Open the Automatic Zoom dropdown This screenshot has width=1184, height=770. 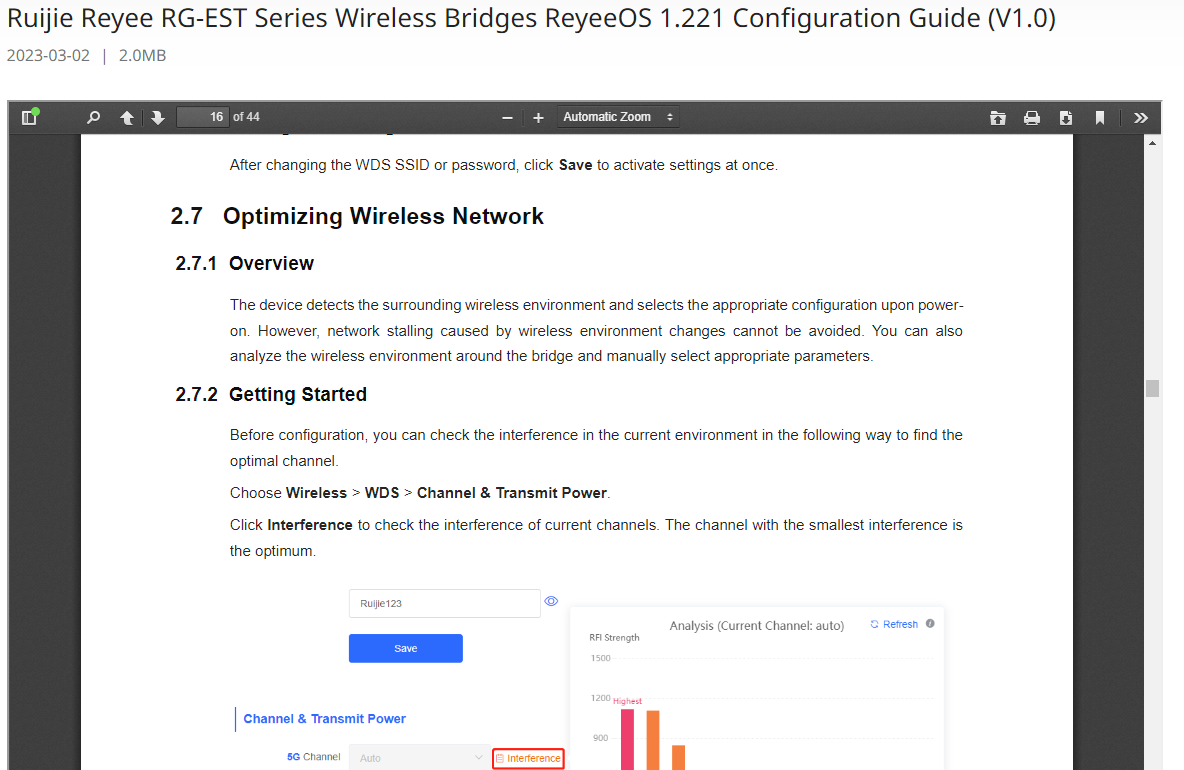pyautogui.click(x=618, y=117)
